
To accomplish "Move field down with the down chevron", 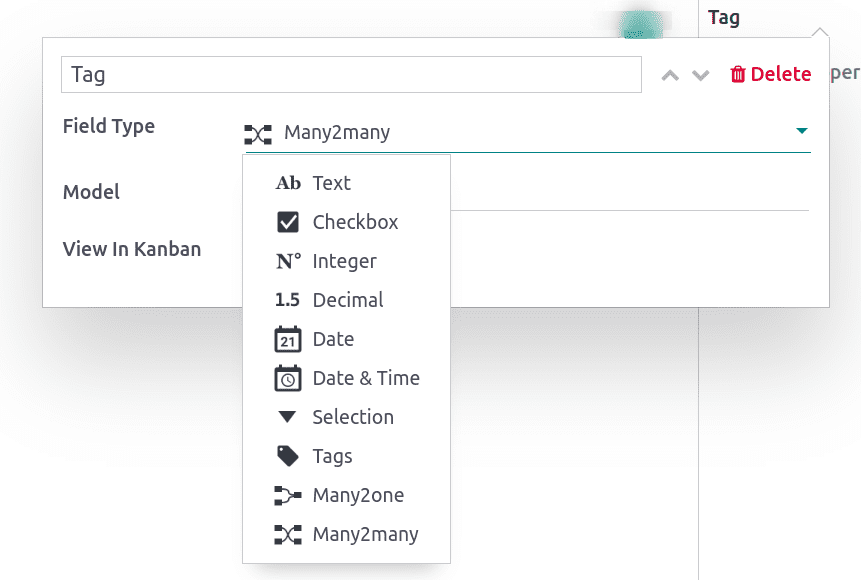I will pyautogui.click(x=700, y=75).
